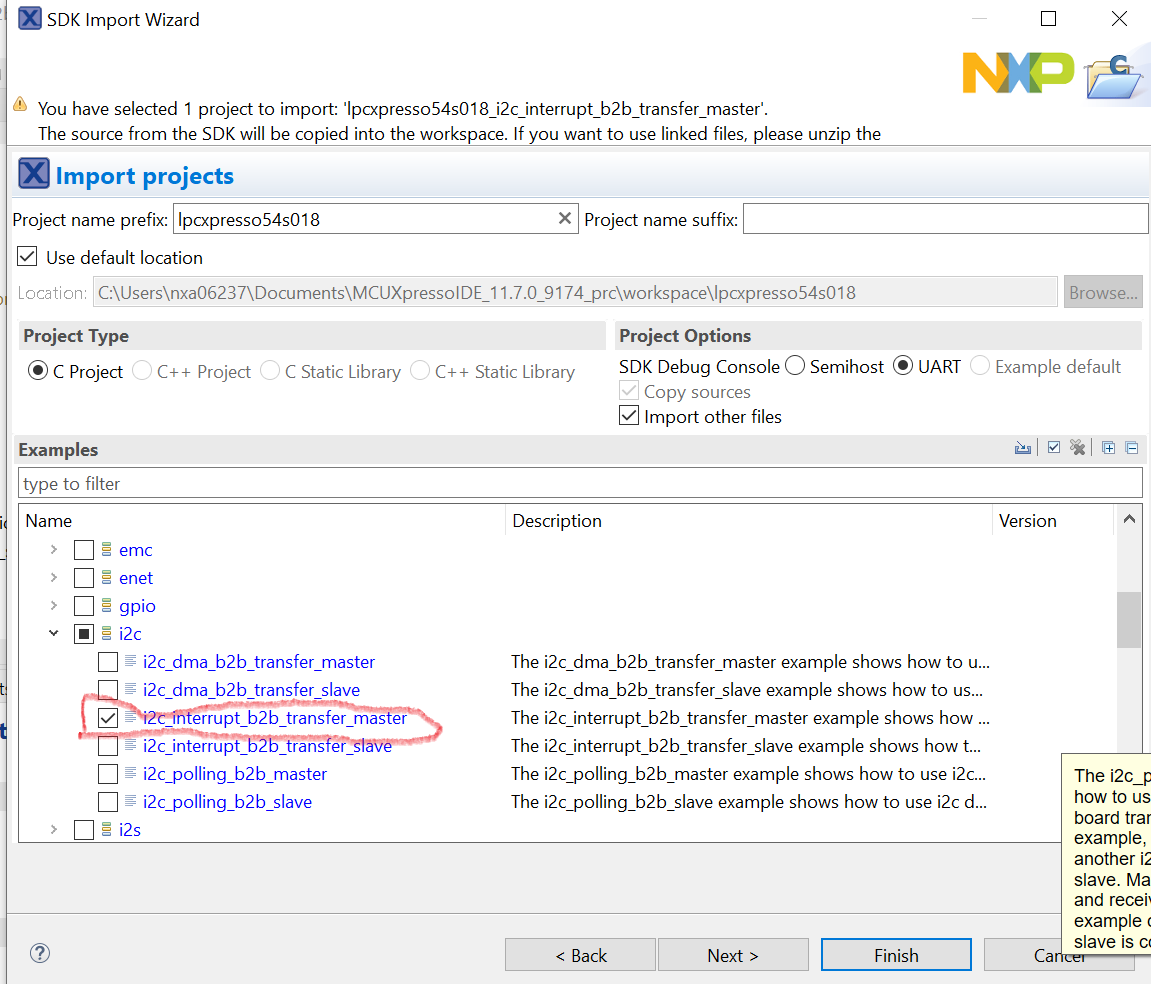Expand all tree nodes with the plus icon

click(1108, 447)
